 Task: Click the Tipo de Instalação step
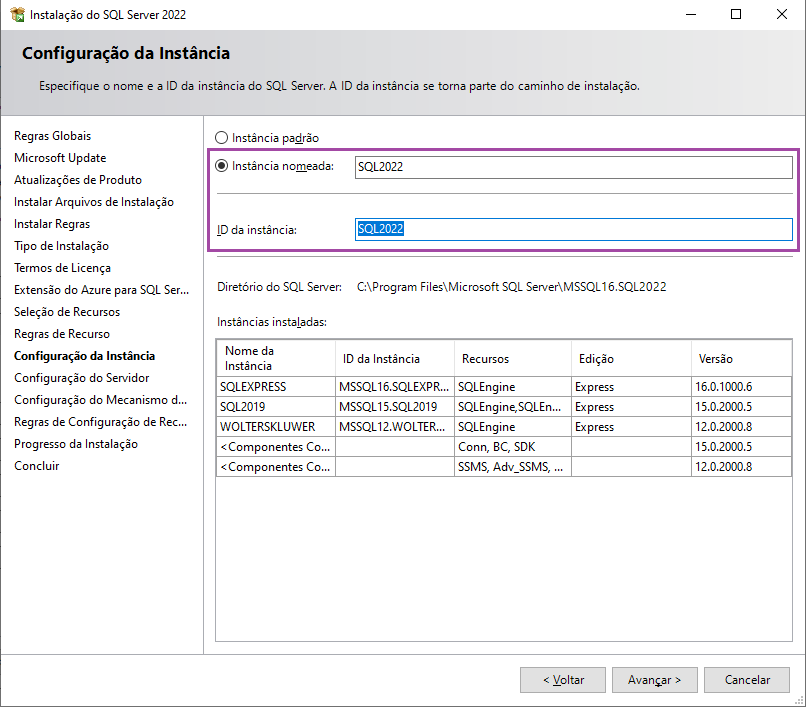[x=61, y=246]
